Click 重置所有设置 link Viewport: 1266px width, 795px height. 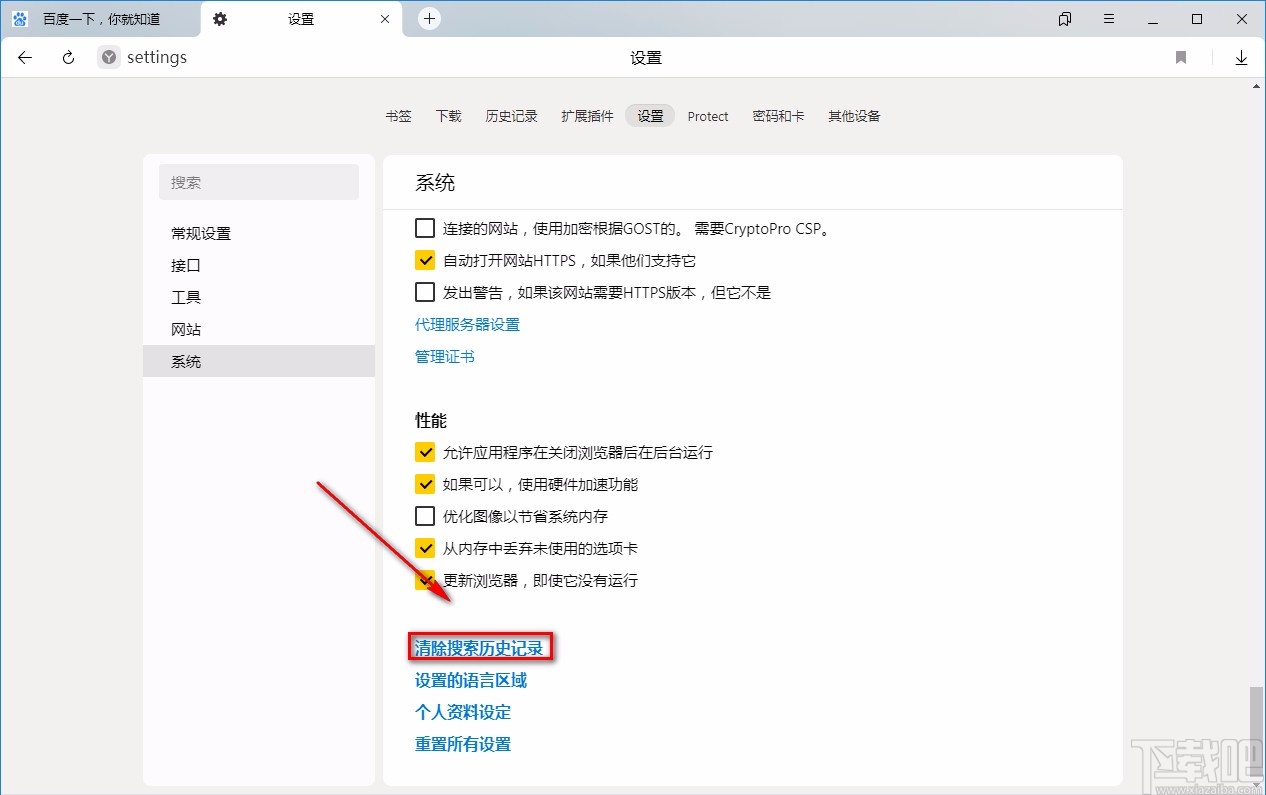pyautogui.click(x=462, y=744)
